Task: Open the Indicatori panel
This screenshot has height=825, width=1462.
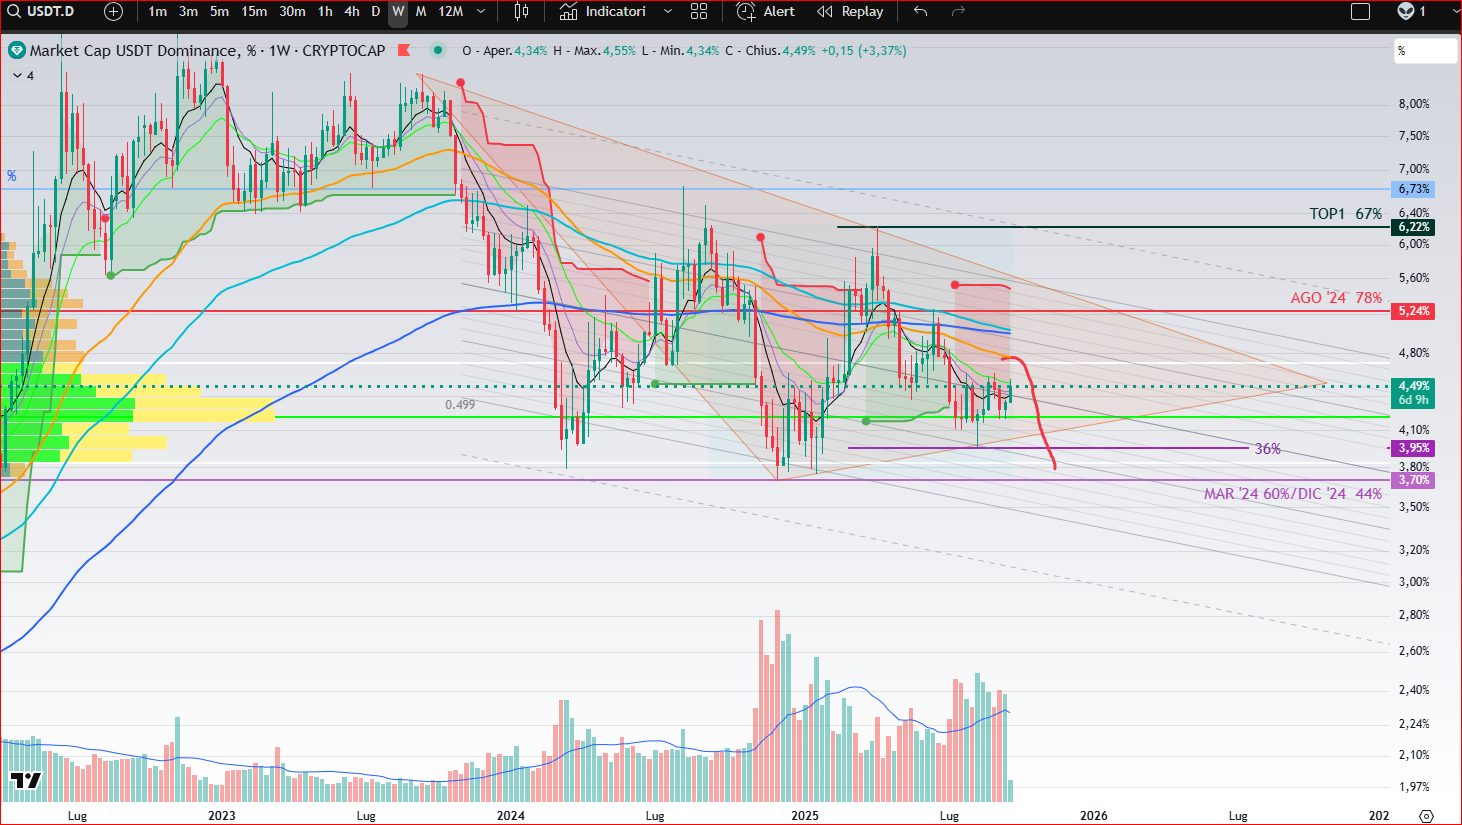Action: [603, 12]
